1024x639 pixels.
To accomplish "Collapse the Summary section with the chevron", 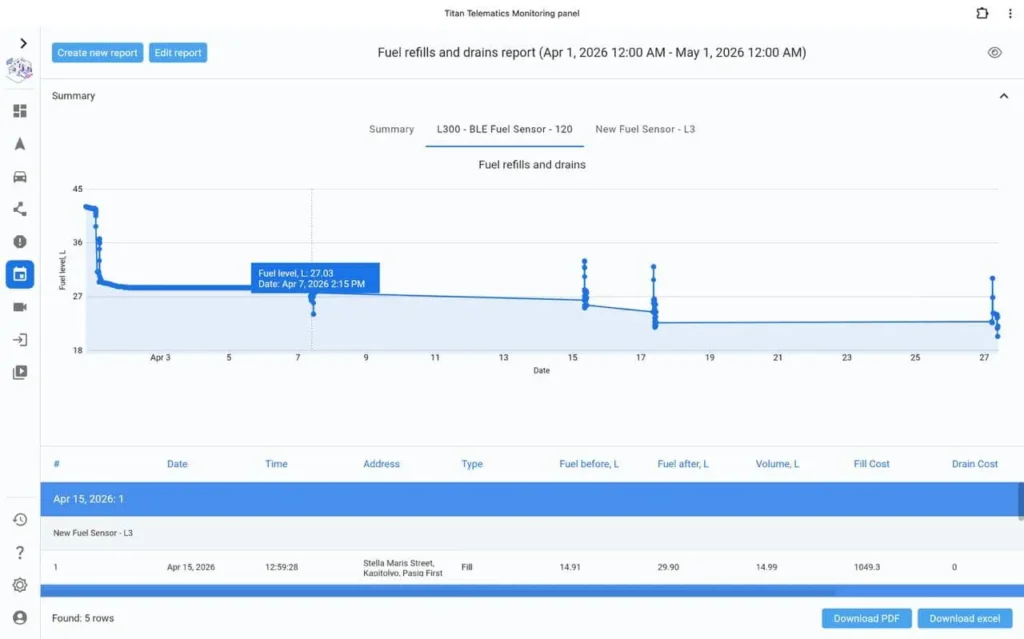I will [x=1004, y=96].
